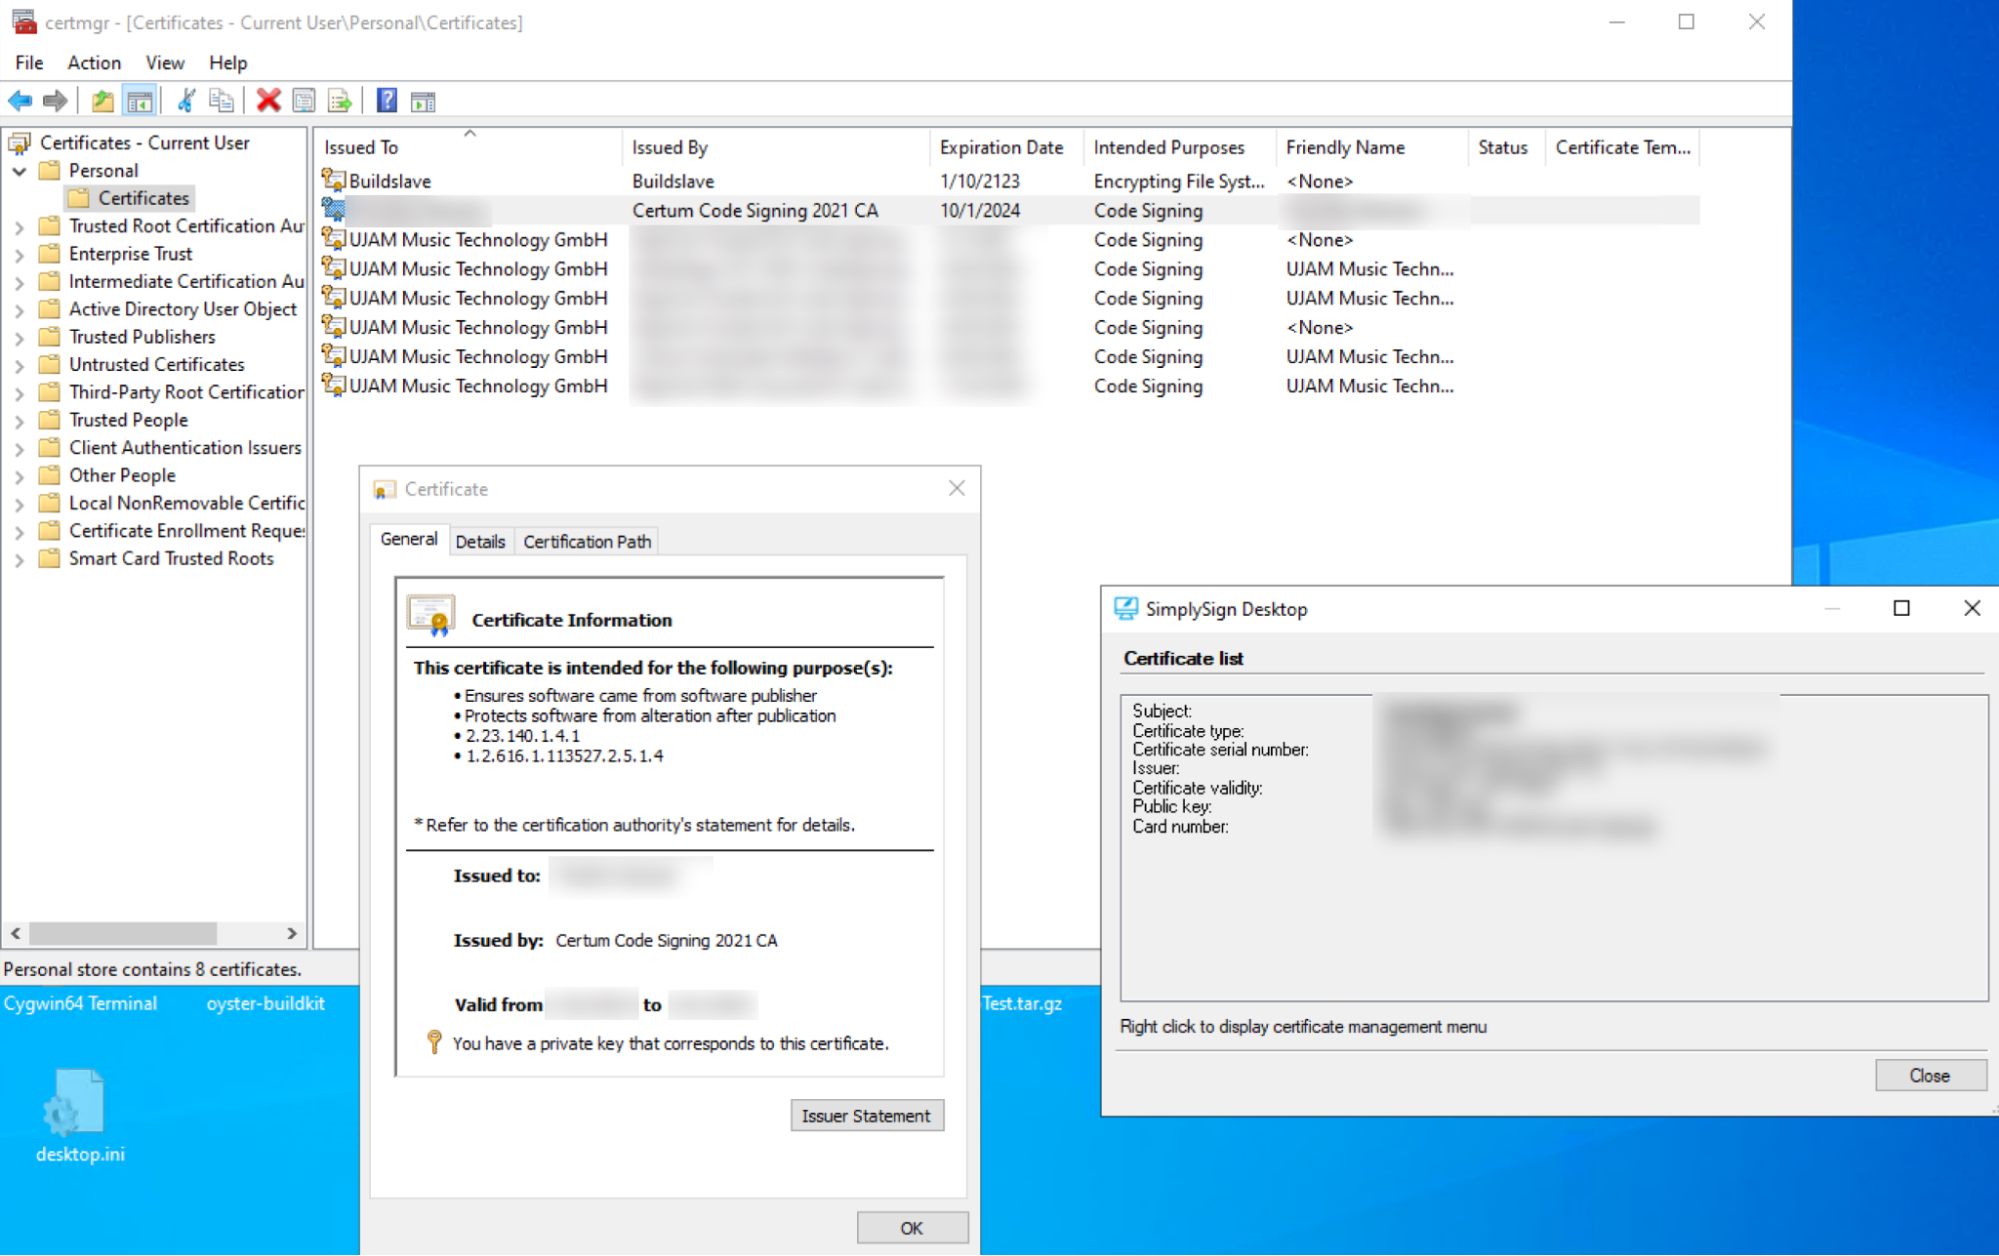The image size is (1999, 1256).
Task: Switch to the Certification Path tab
Action: 587,541
